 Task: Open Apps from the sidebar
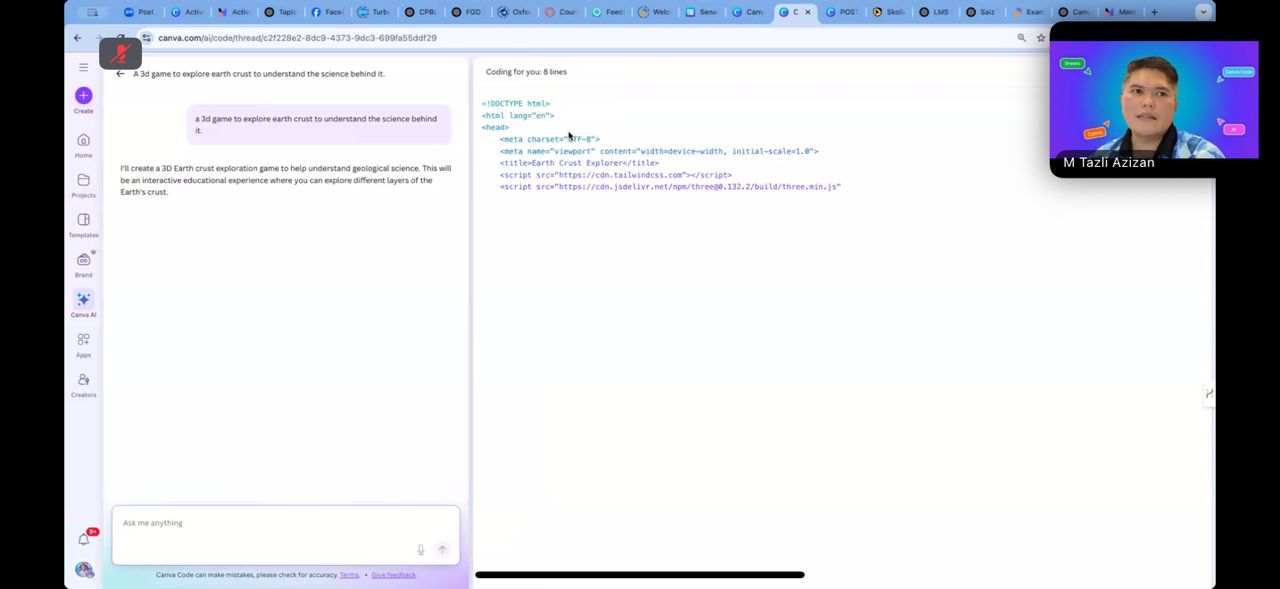83,345
